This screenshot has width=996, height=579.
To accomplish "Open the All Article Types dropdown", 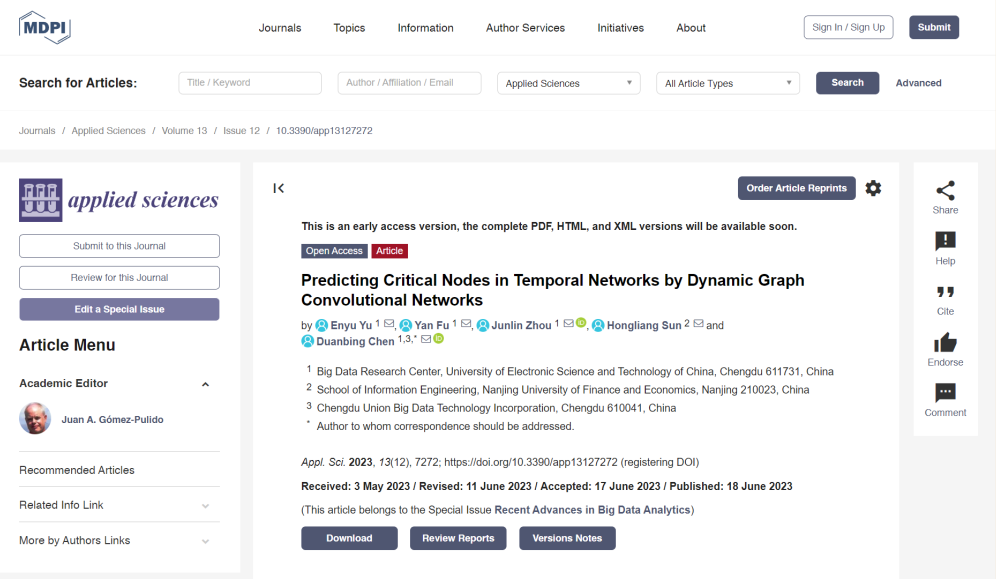I will [728, 83].
